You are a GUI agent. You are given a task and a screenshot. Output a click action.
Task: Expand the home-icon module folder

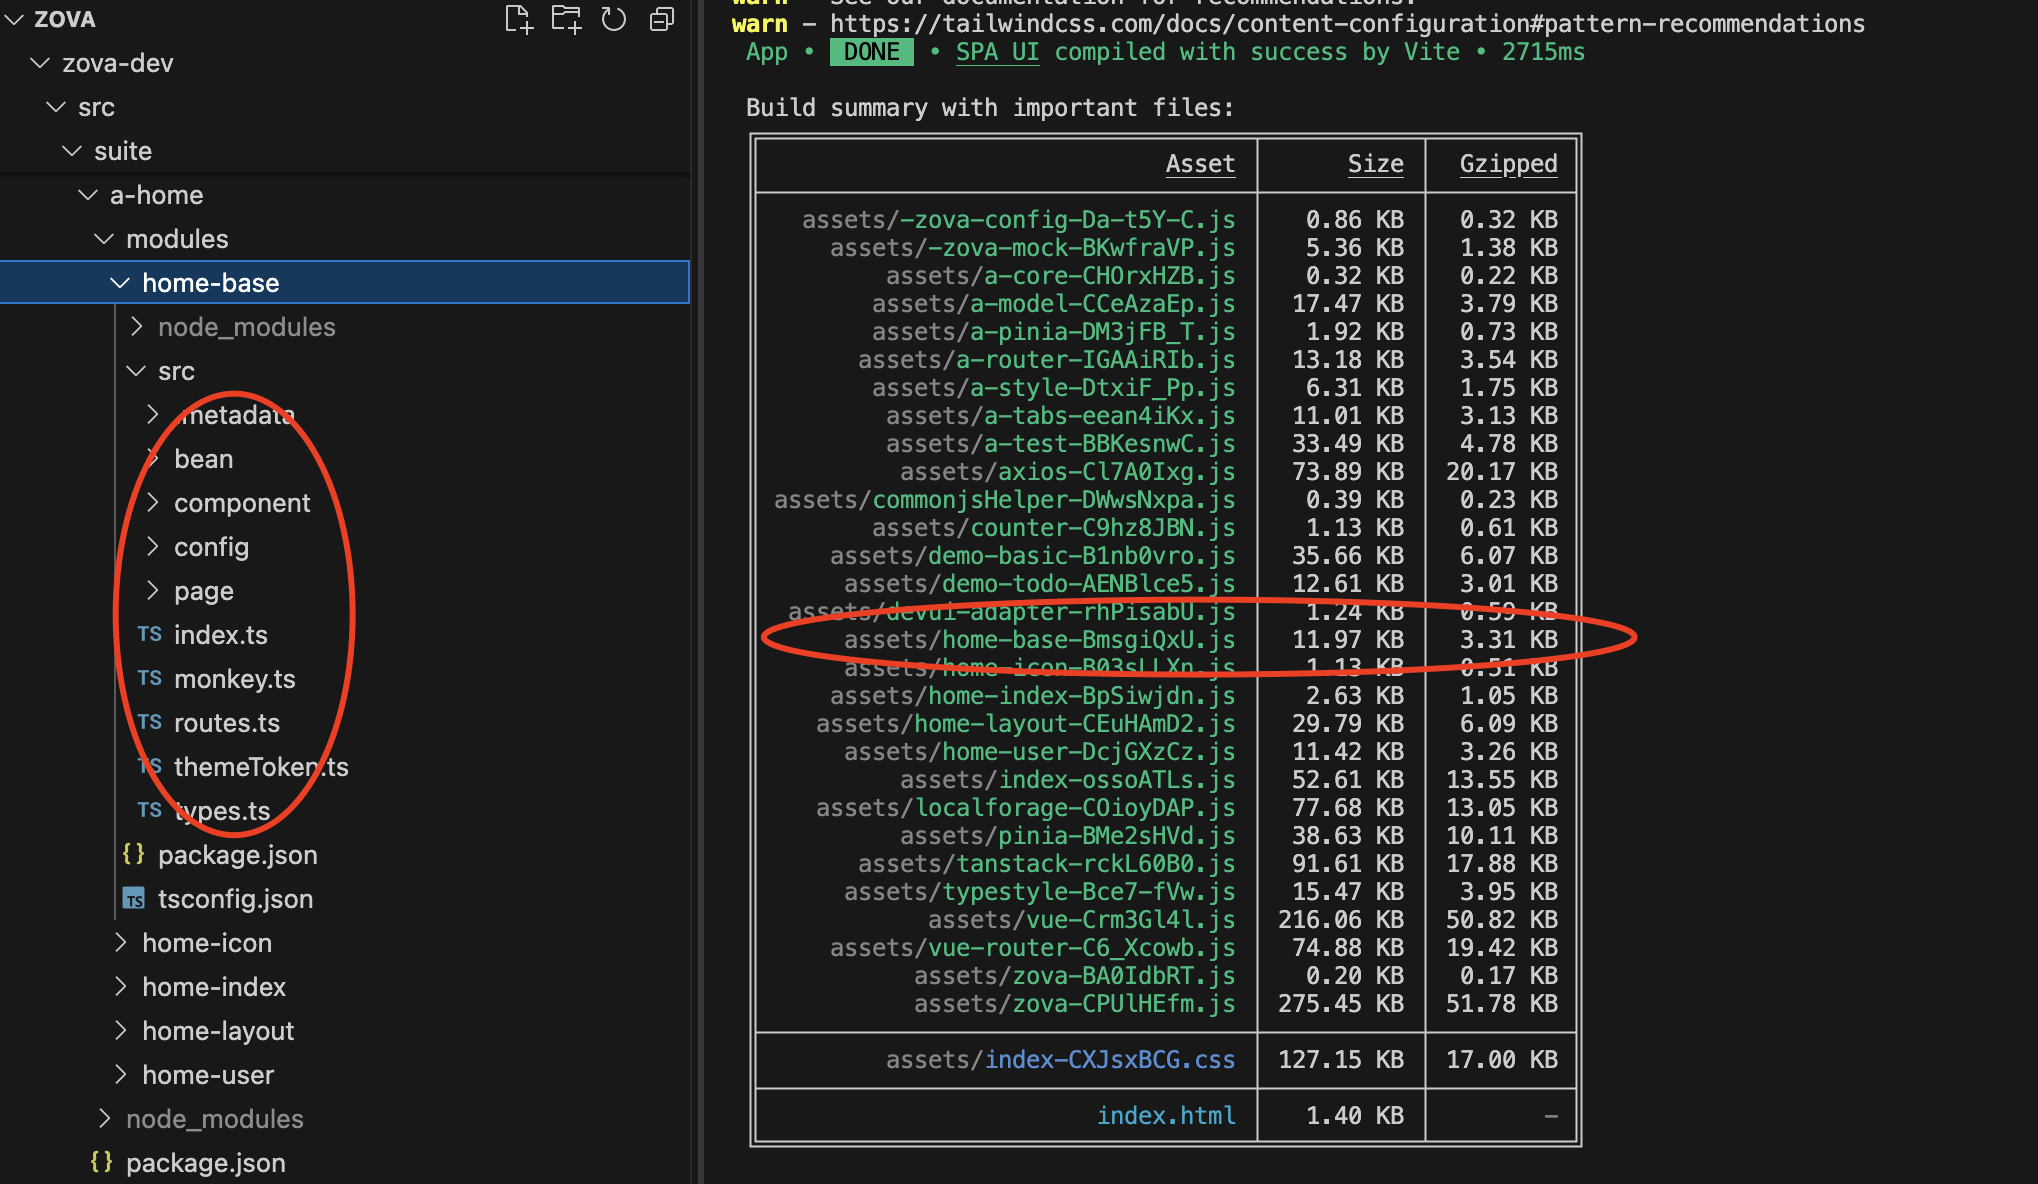click(206, 943)
